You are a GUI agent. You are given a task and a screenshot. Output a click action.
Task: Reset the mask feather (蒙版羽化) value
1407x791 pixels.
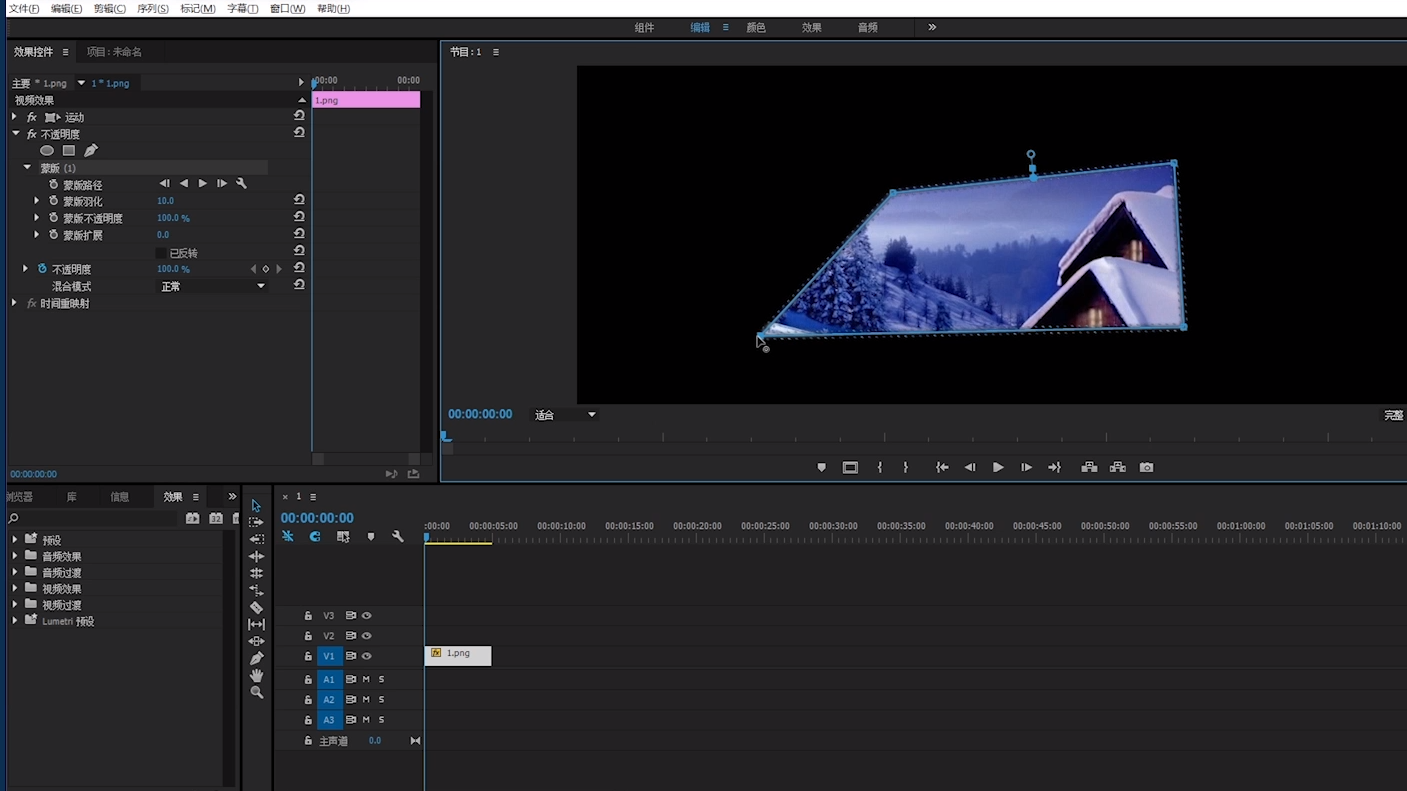pos(299,201)
